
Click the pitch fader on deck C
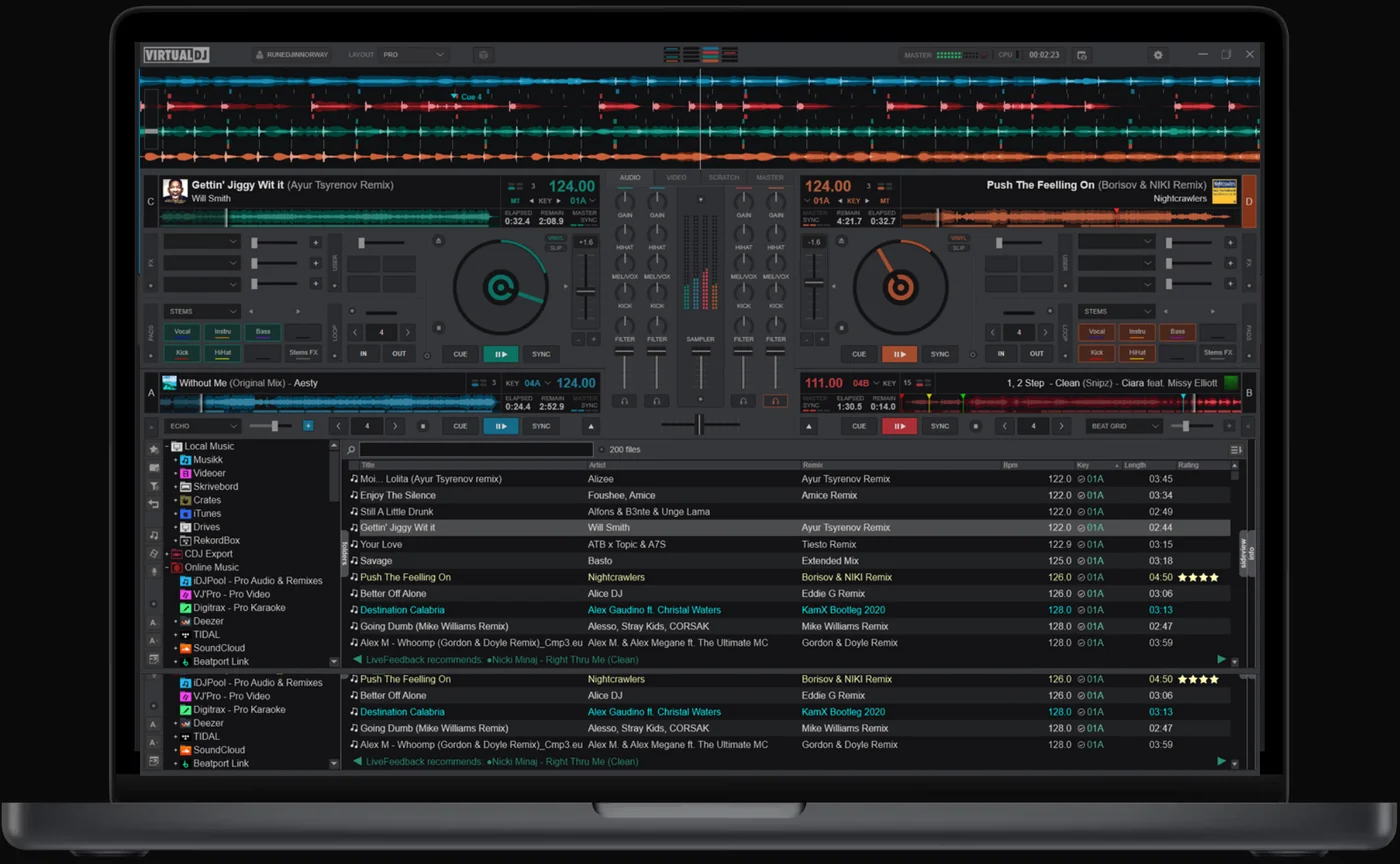(586, 289)
